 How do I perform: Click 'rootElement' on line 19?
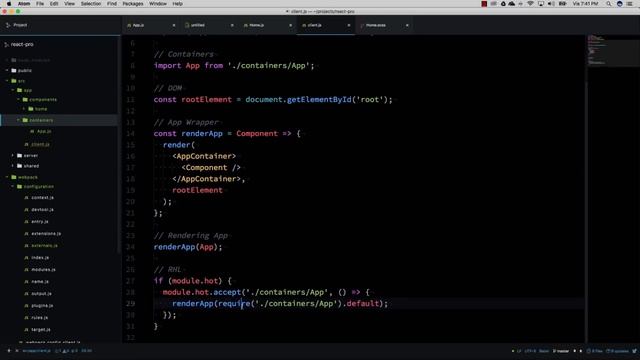[x=197, y=190]
